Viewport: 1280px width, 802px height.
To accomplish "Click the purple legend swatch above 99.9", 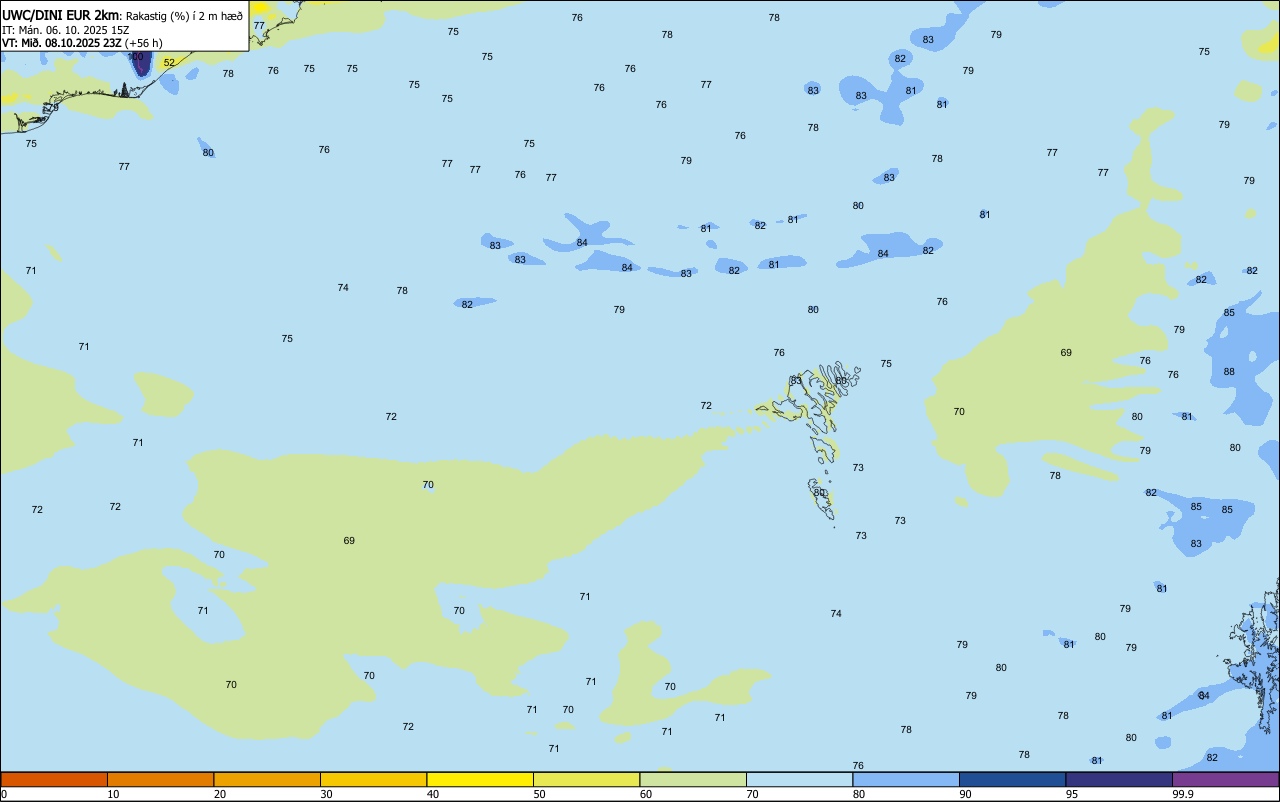I will [x=1225, y=779].
